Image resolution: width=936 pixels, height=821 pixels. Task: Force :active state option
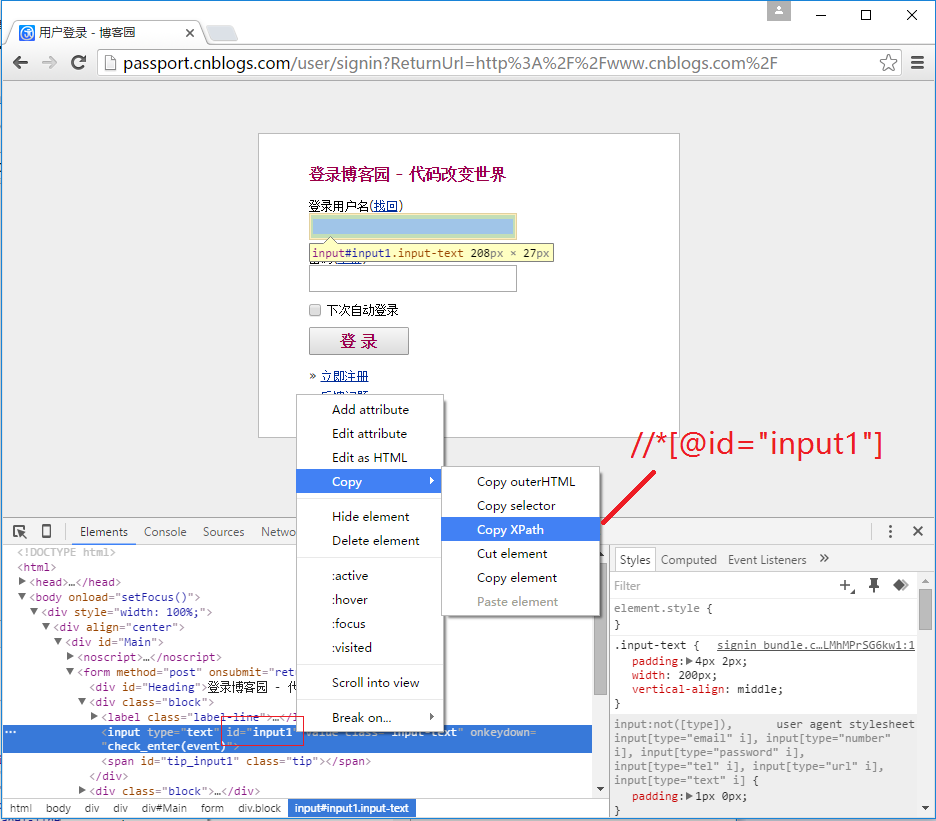pyautogui.click(x=370, y=576)
